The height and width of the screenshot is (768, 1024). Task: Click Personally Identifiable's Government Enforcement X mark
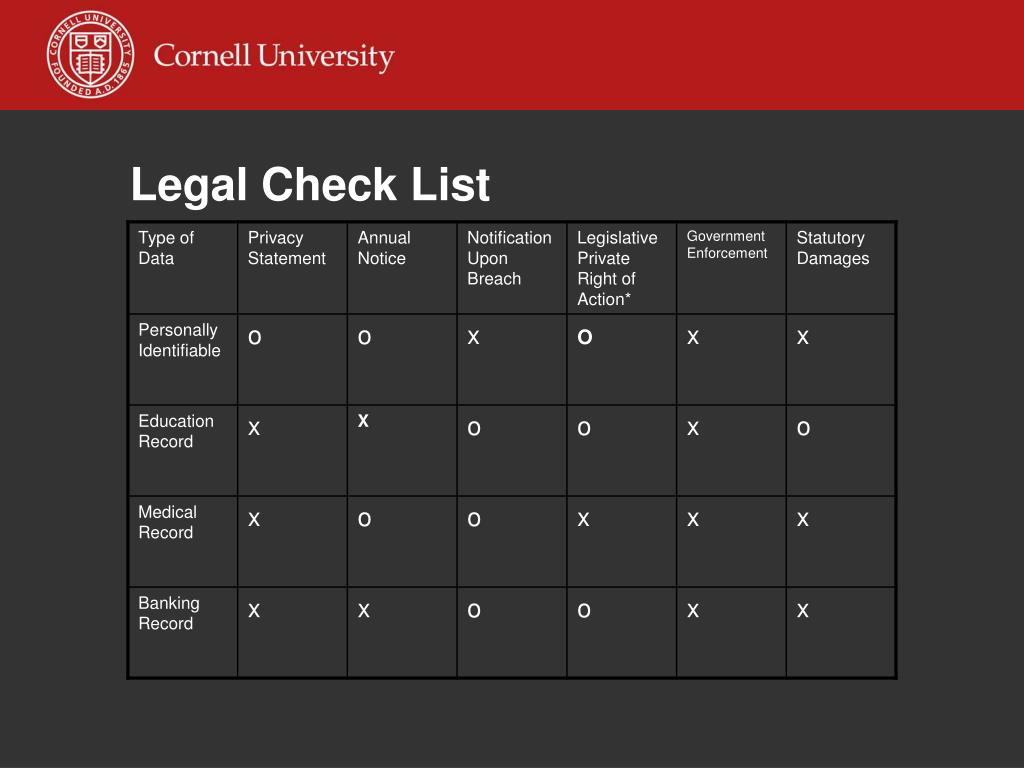[693, 338]
